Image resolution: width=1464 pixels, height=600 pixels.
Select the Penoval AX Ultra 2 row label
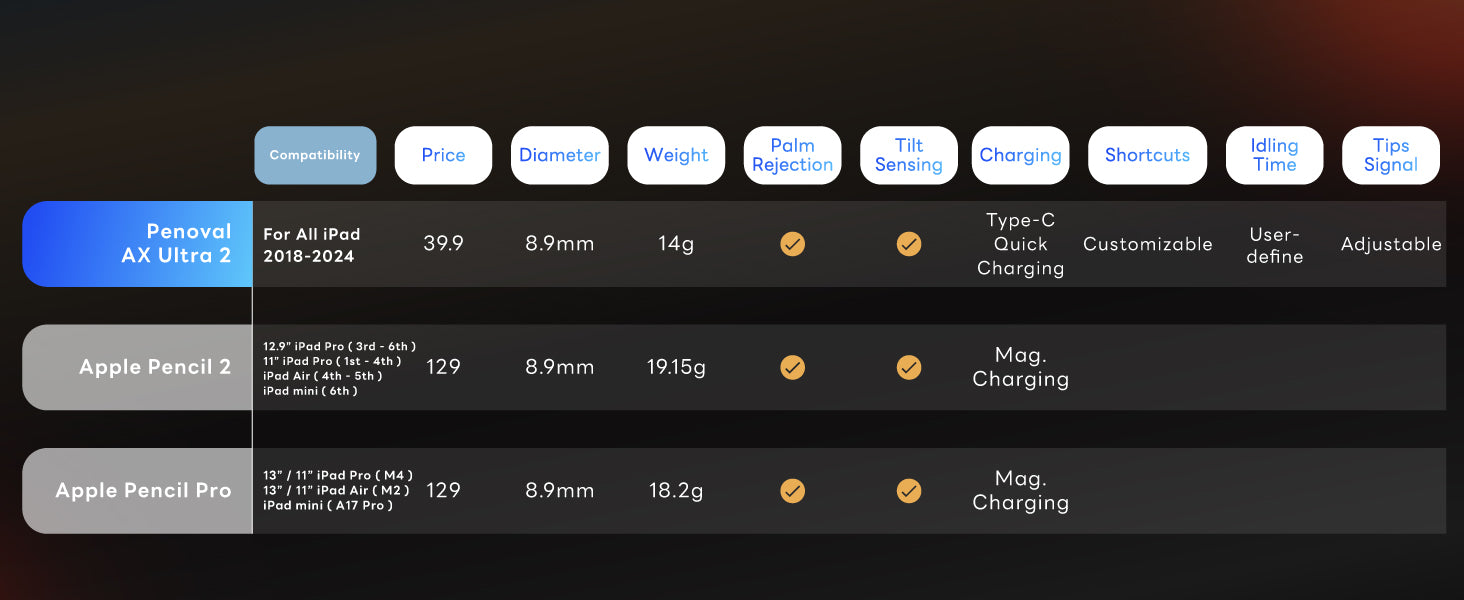pos(138,244)
